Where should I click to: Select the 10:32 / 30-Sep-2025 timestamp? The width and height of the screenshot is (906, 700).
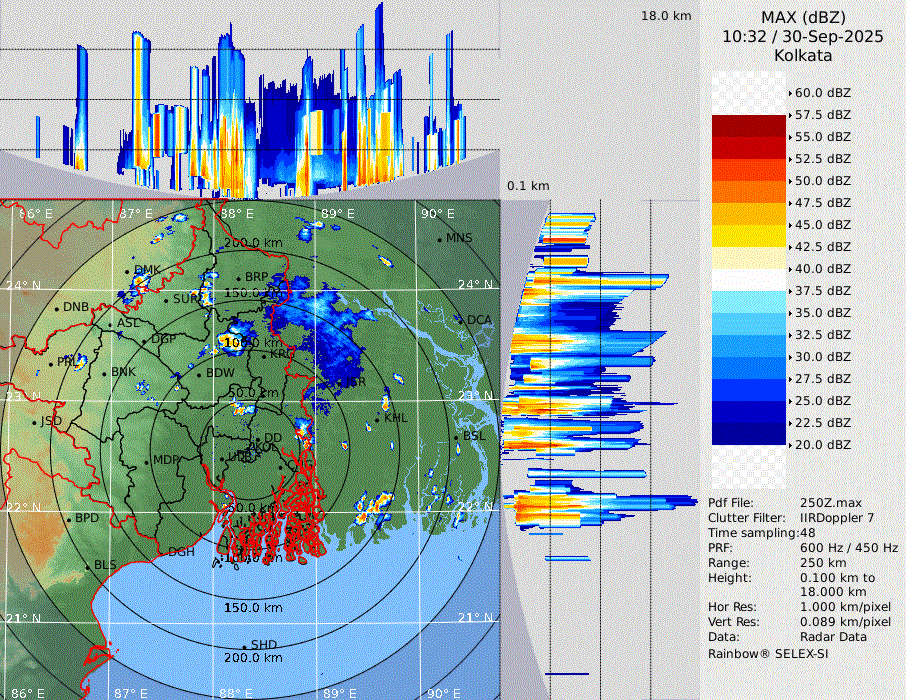click(x=802, y=37)
